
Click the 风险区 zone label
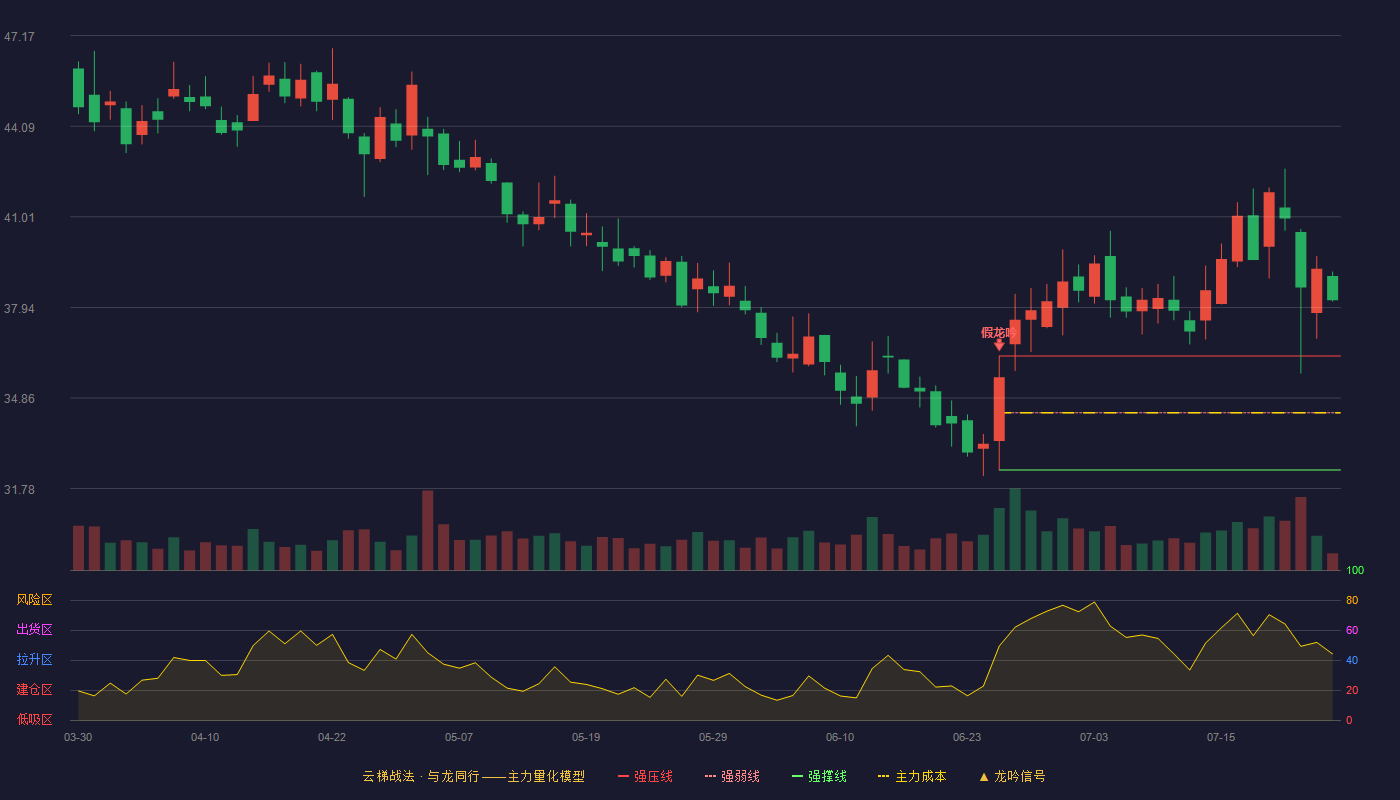pyautogui.click(x=34, y=600)
